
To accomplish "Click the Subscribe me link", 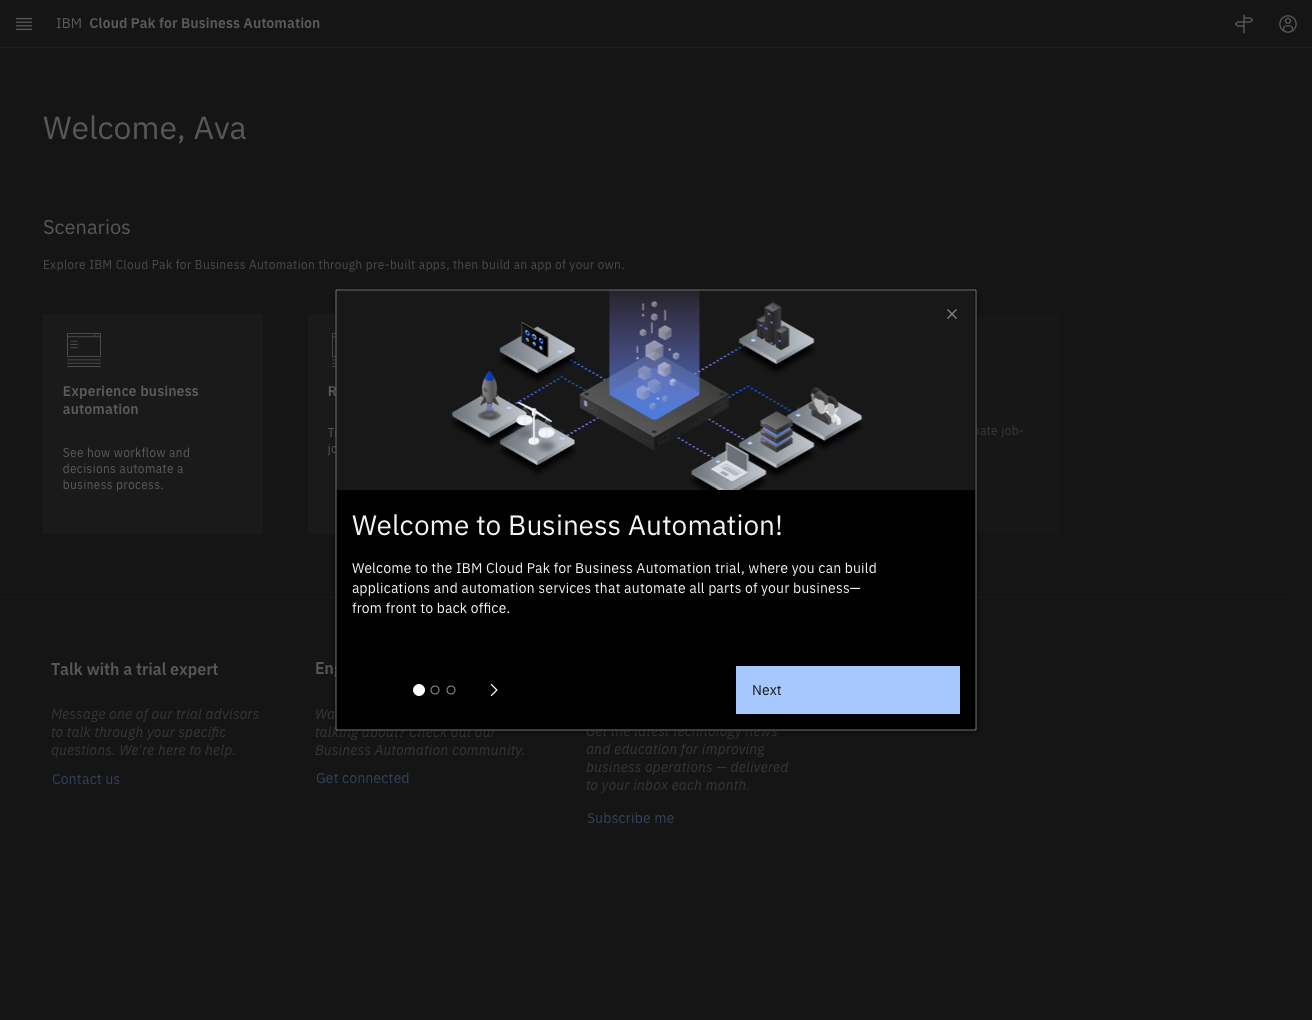I will (x=630, y=818).
